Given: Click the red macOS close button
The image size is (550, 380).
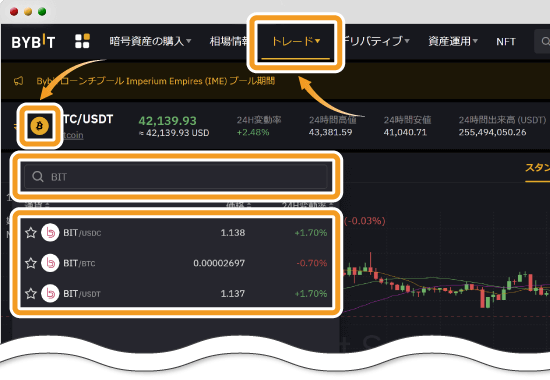Looking at the screenshot, I should [14, 12].
